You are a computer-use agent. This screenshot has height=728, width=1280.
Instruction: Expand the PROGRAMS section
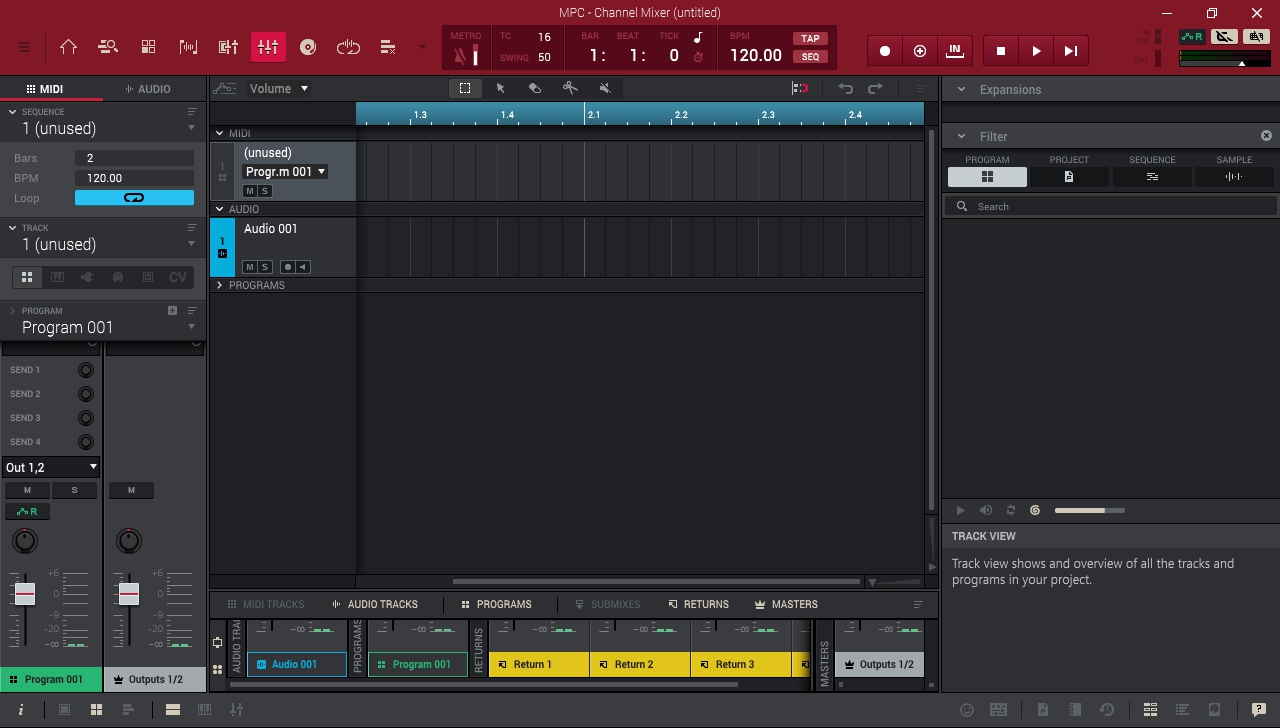point(220,285)
